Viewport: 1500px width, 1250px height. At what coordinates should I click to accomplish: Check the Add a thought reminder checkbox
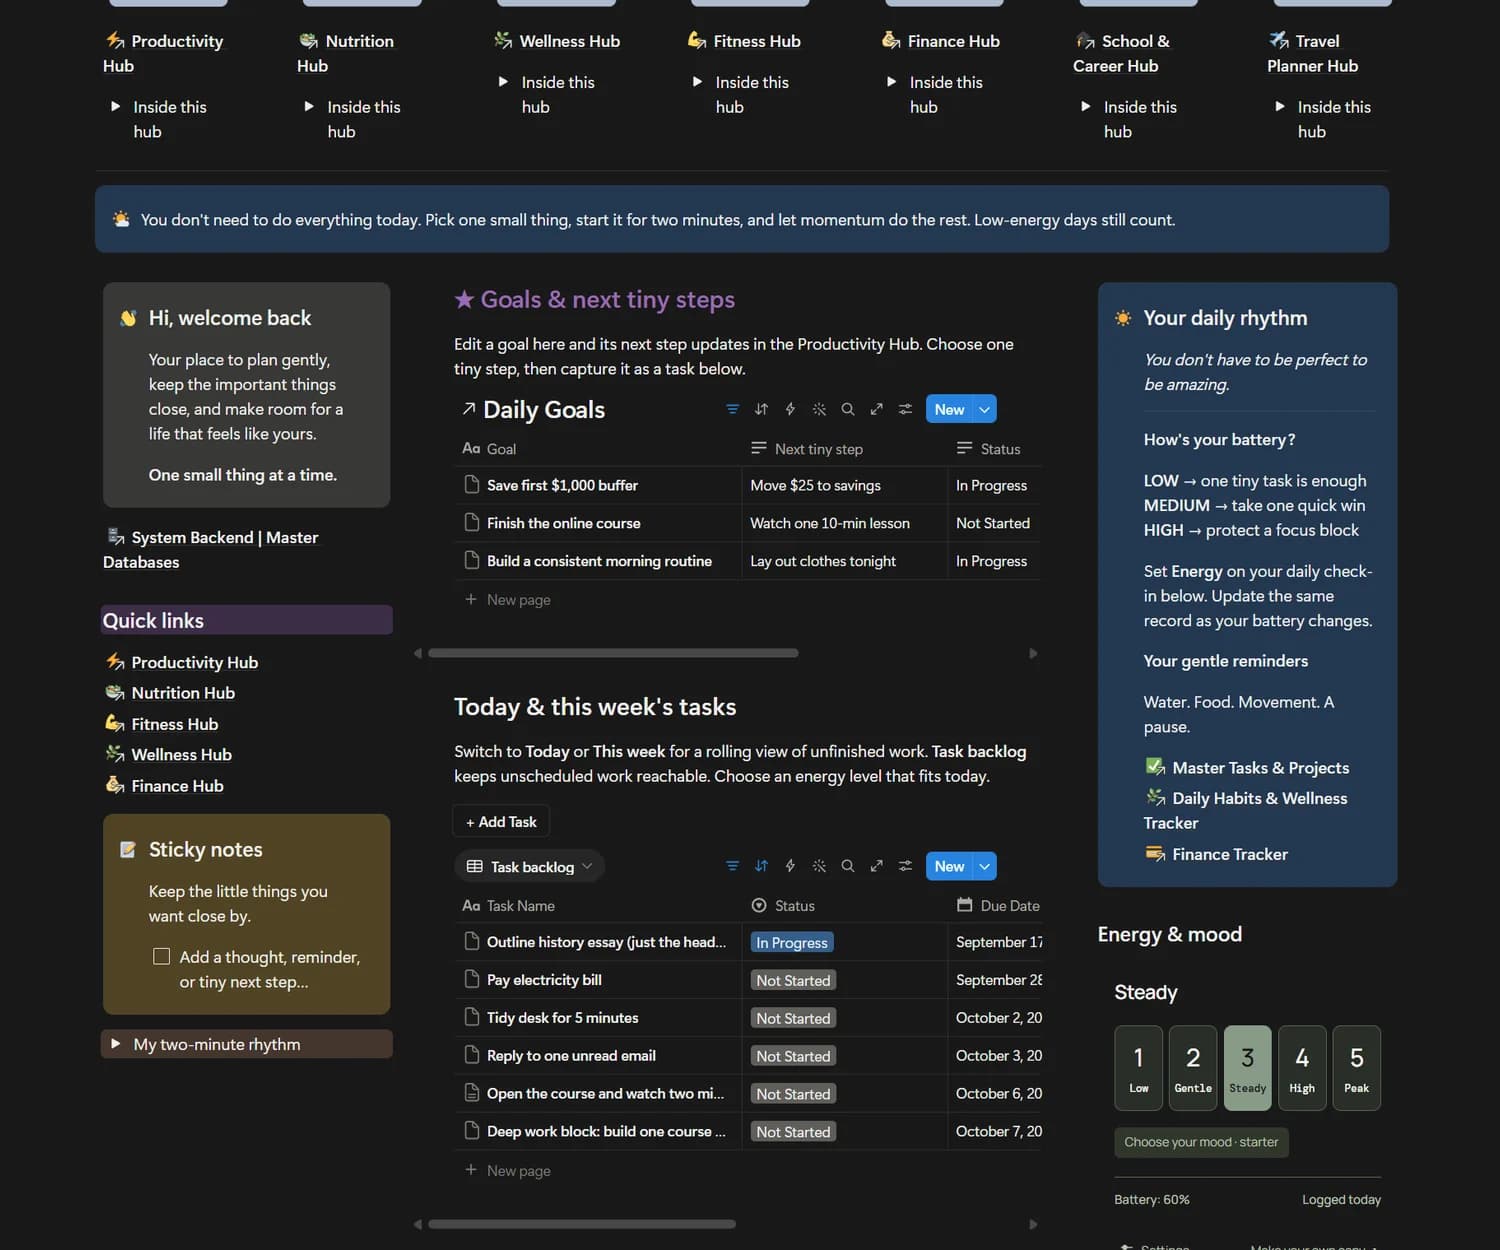(161, 956)
